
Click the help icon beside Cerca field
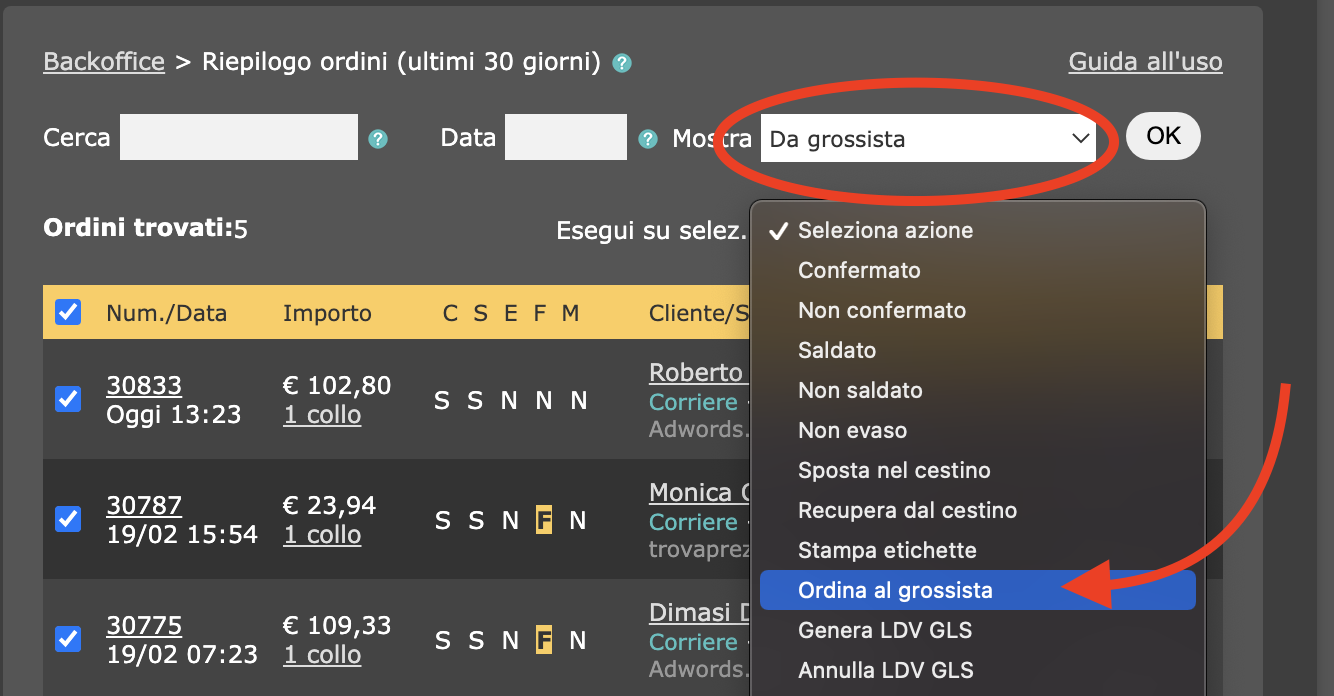click(x=377, y=140)
